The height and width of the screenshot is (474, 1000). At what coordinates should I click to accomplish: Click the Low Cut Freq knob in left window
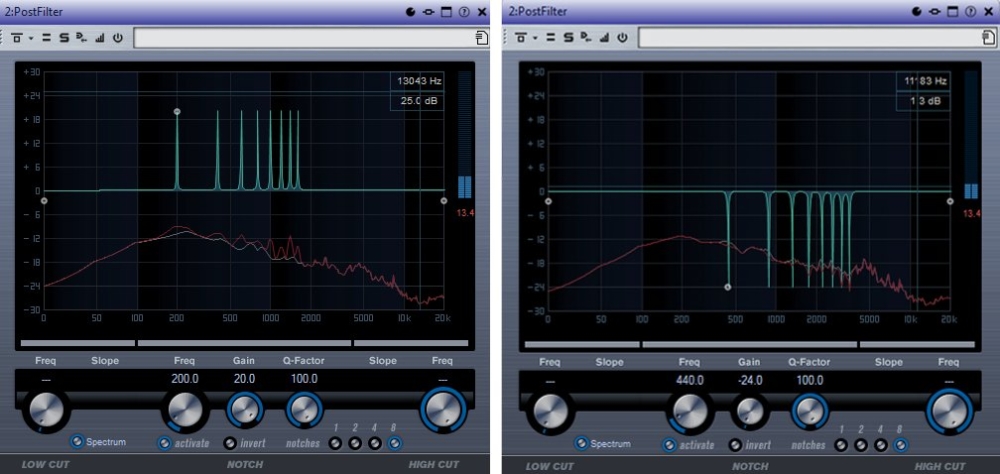45,409
